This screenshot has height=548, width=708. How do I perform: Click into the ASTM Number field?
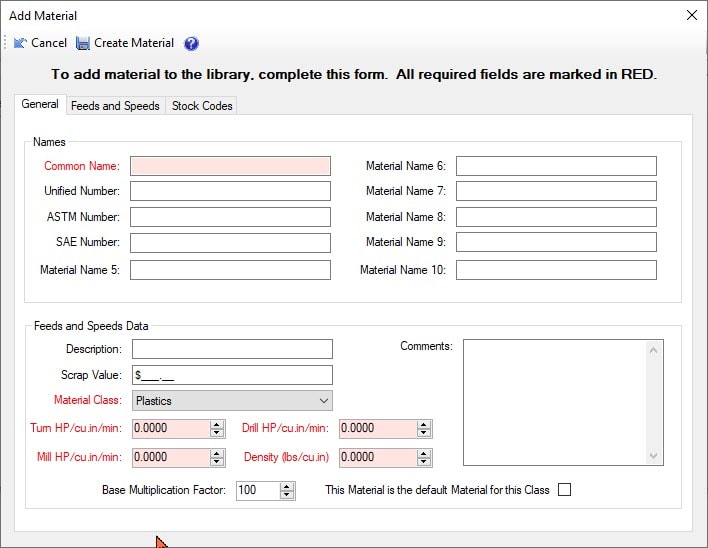[x=230, y=217]
